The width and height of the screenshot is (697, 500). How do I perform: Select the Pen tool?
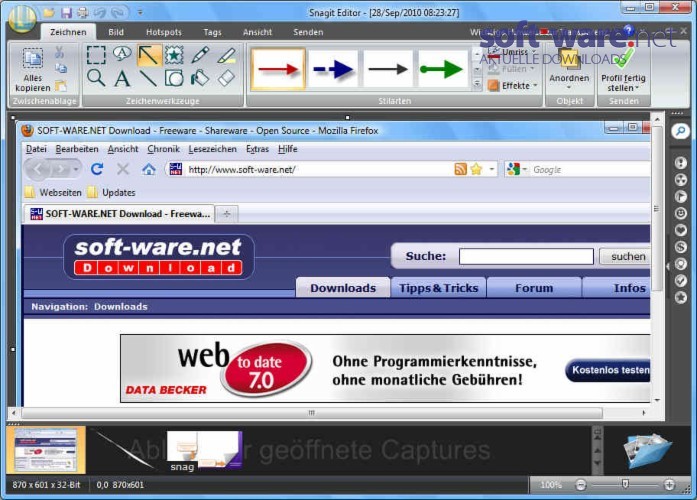200,55
